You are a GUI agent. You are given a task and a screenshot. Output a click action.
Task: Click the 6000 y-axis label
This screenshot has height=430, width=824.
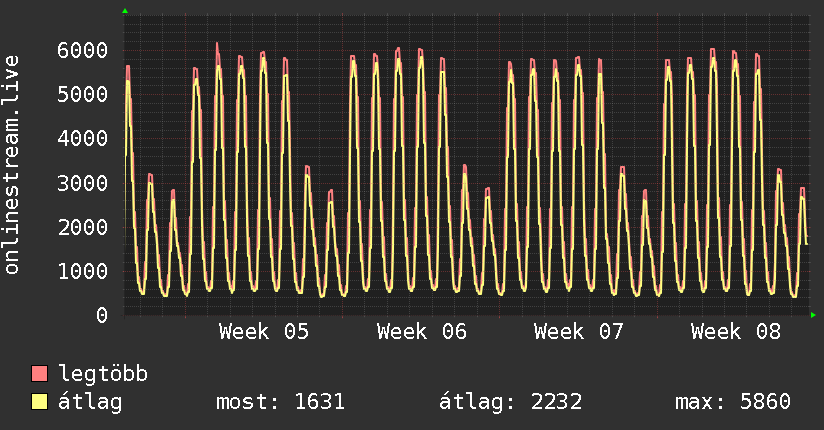click(x=81, y=50)
